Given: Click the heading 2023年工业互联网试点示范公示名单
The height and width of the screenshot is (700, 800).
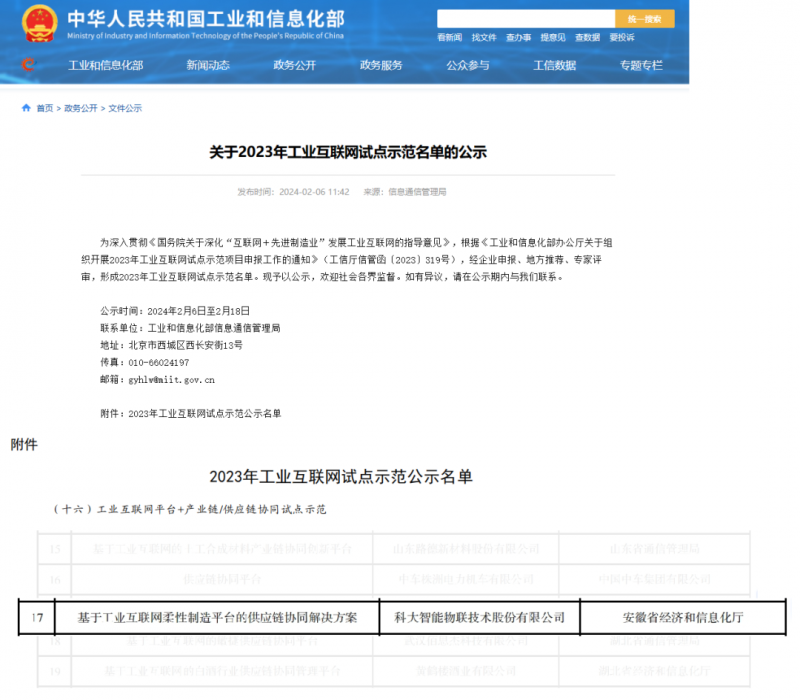Looking at the screenshot, I should (x=341, y=477).
